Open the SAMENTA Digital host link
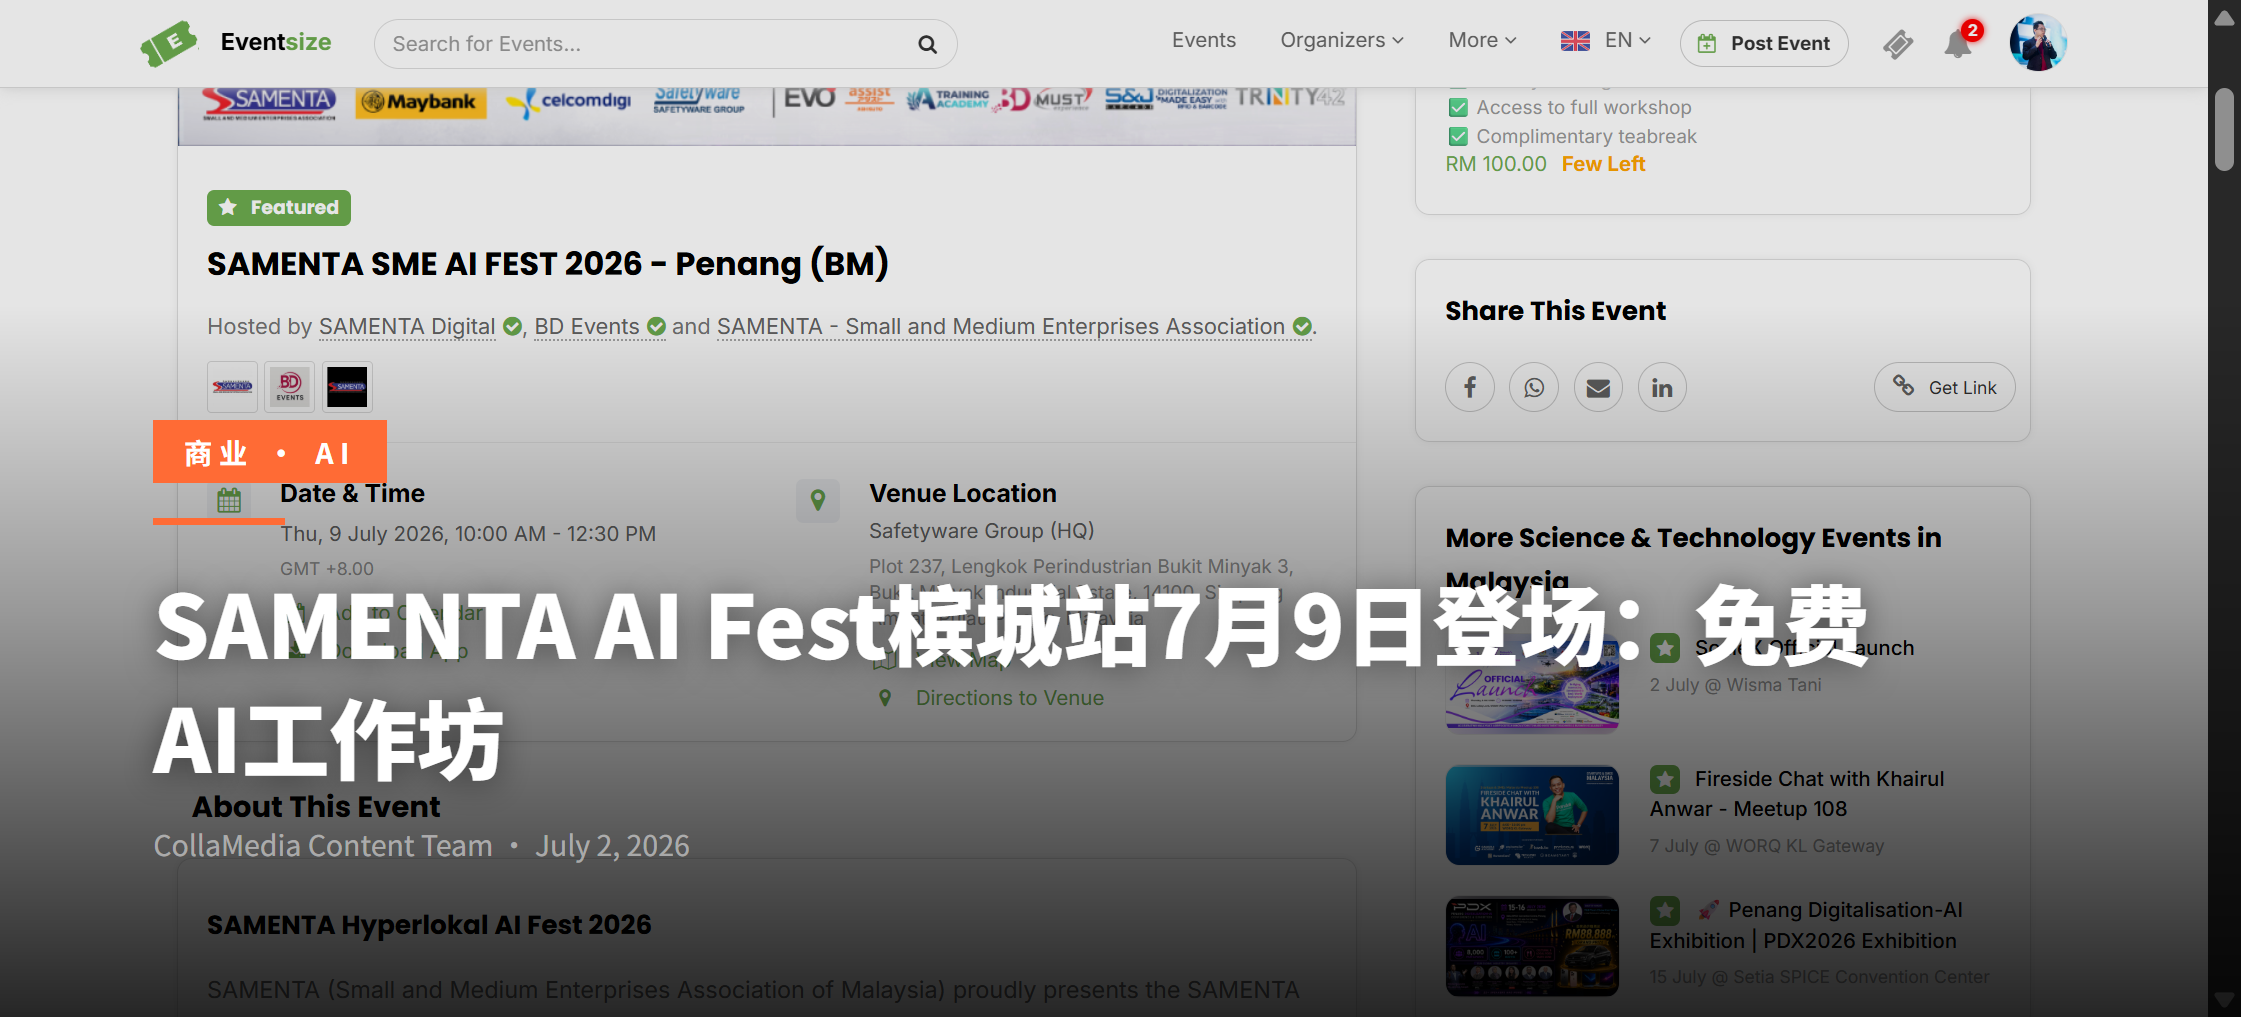Screen dimensions: 2241x1017 pos(407,327)
